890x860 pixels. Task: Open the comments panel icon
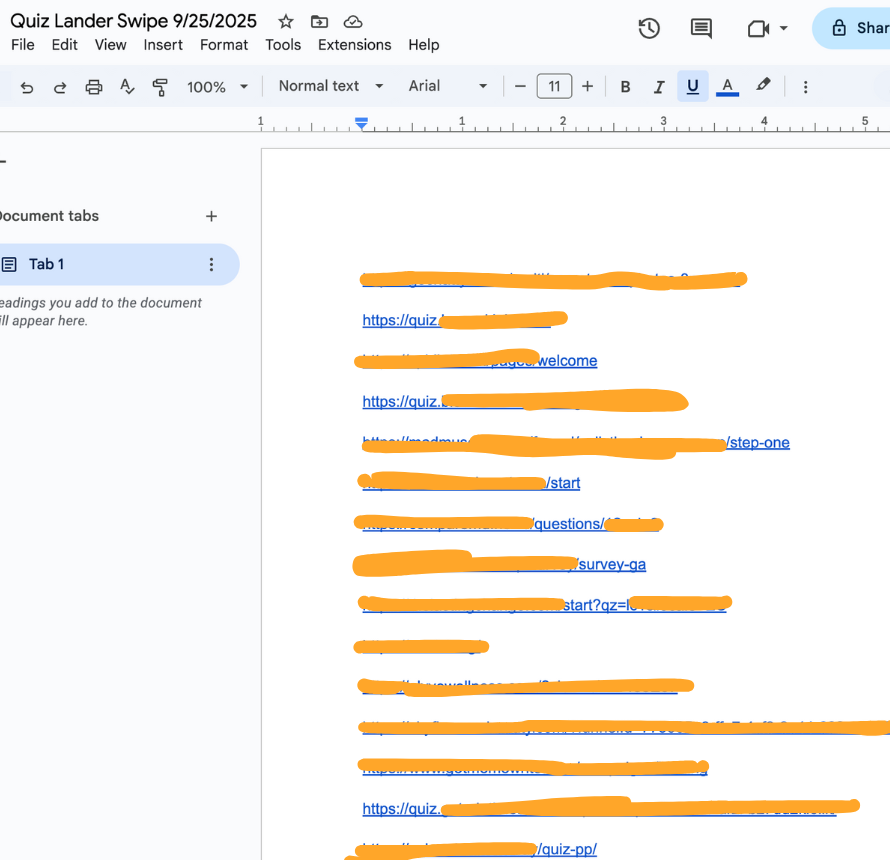[701, 28]
